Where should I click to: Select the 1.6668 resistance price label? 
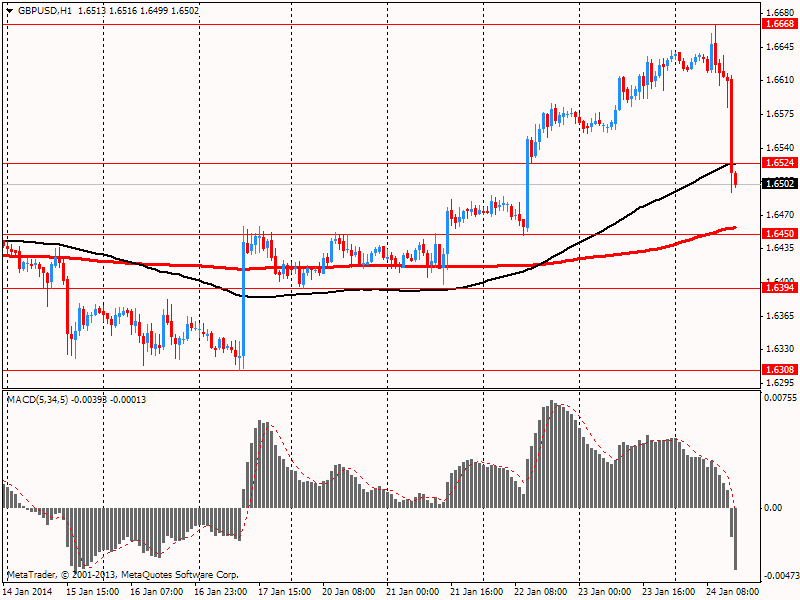780,24
